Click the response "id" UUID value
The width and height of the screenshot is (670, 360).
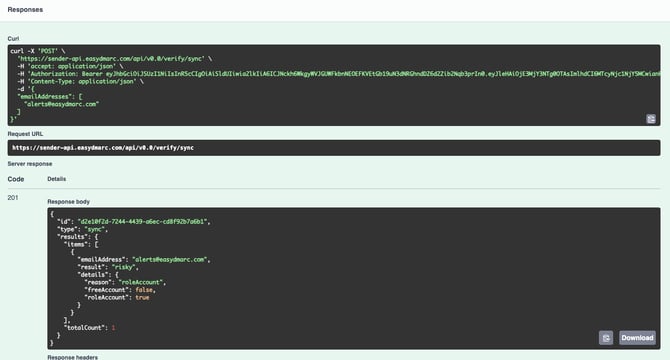[142, 222]
